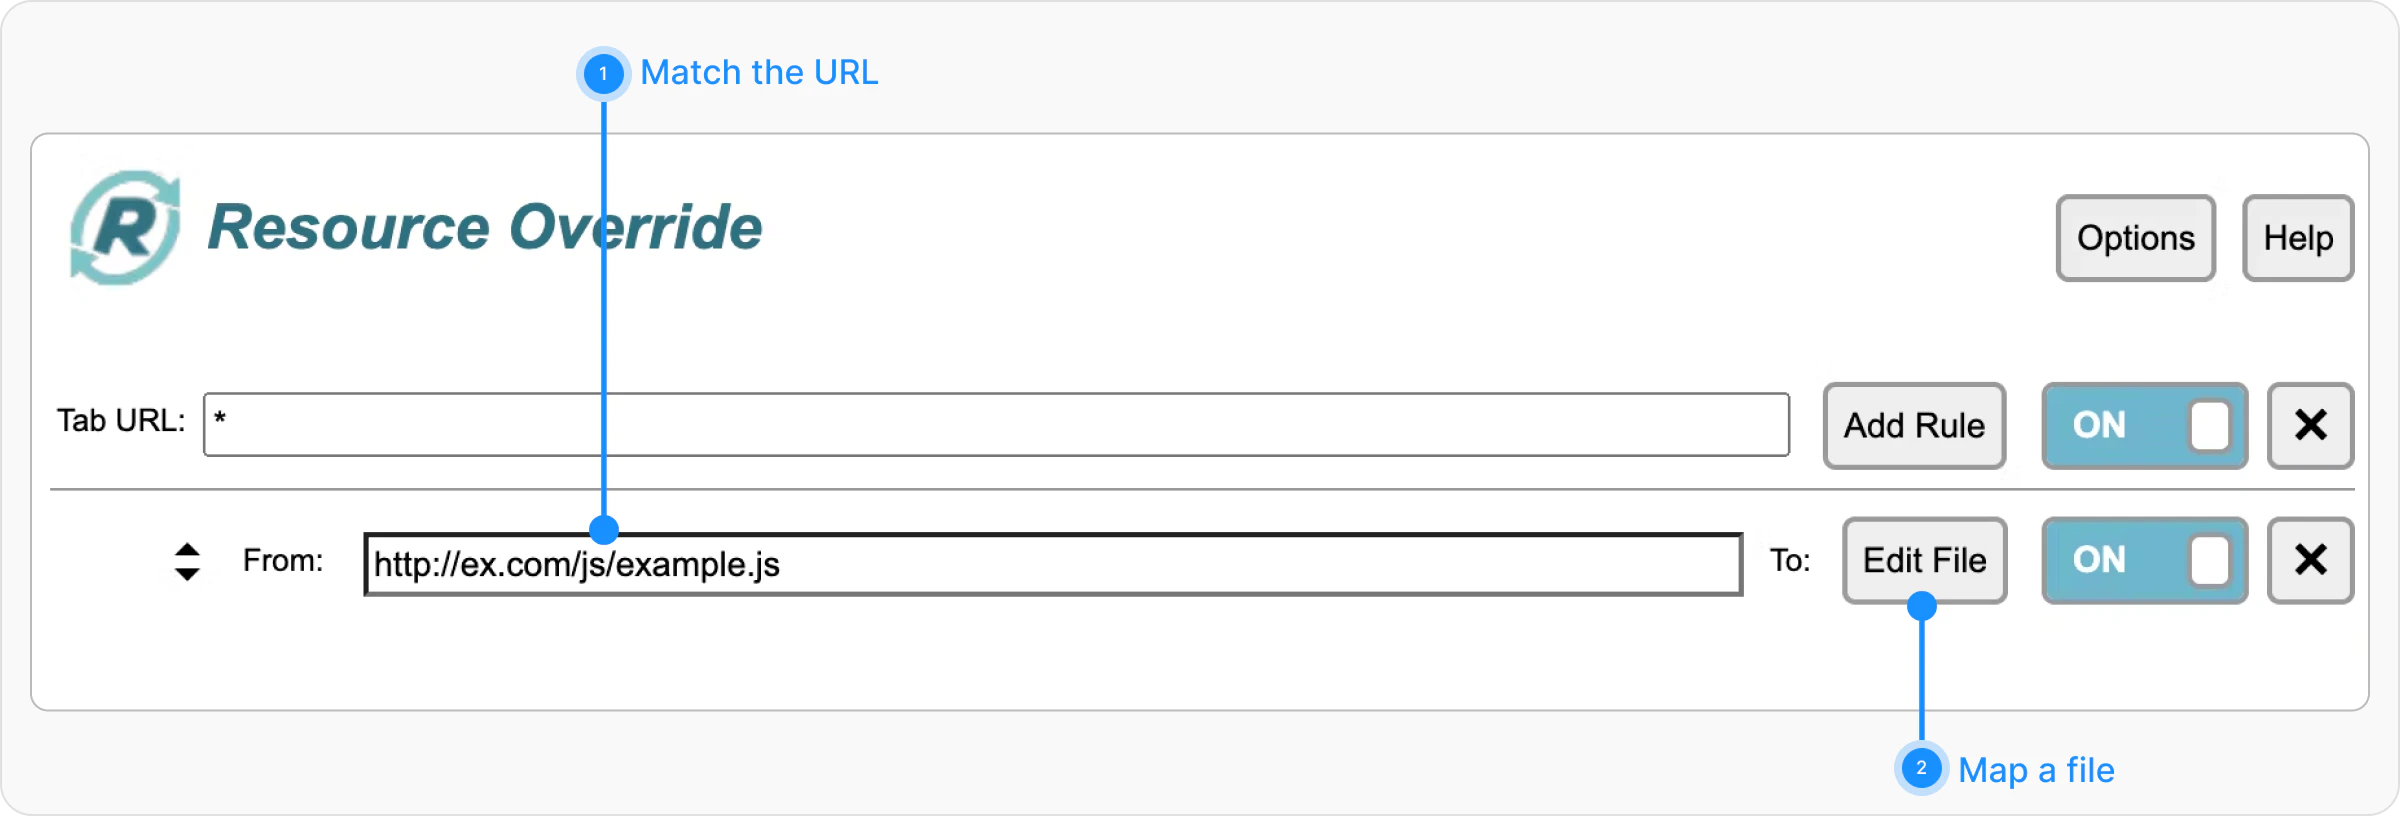Focus the Tab URL input field
This screenshot has width=2400, height=816.
click(x=996, y=424)
